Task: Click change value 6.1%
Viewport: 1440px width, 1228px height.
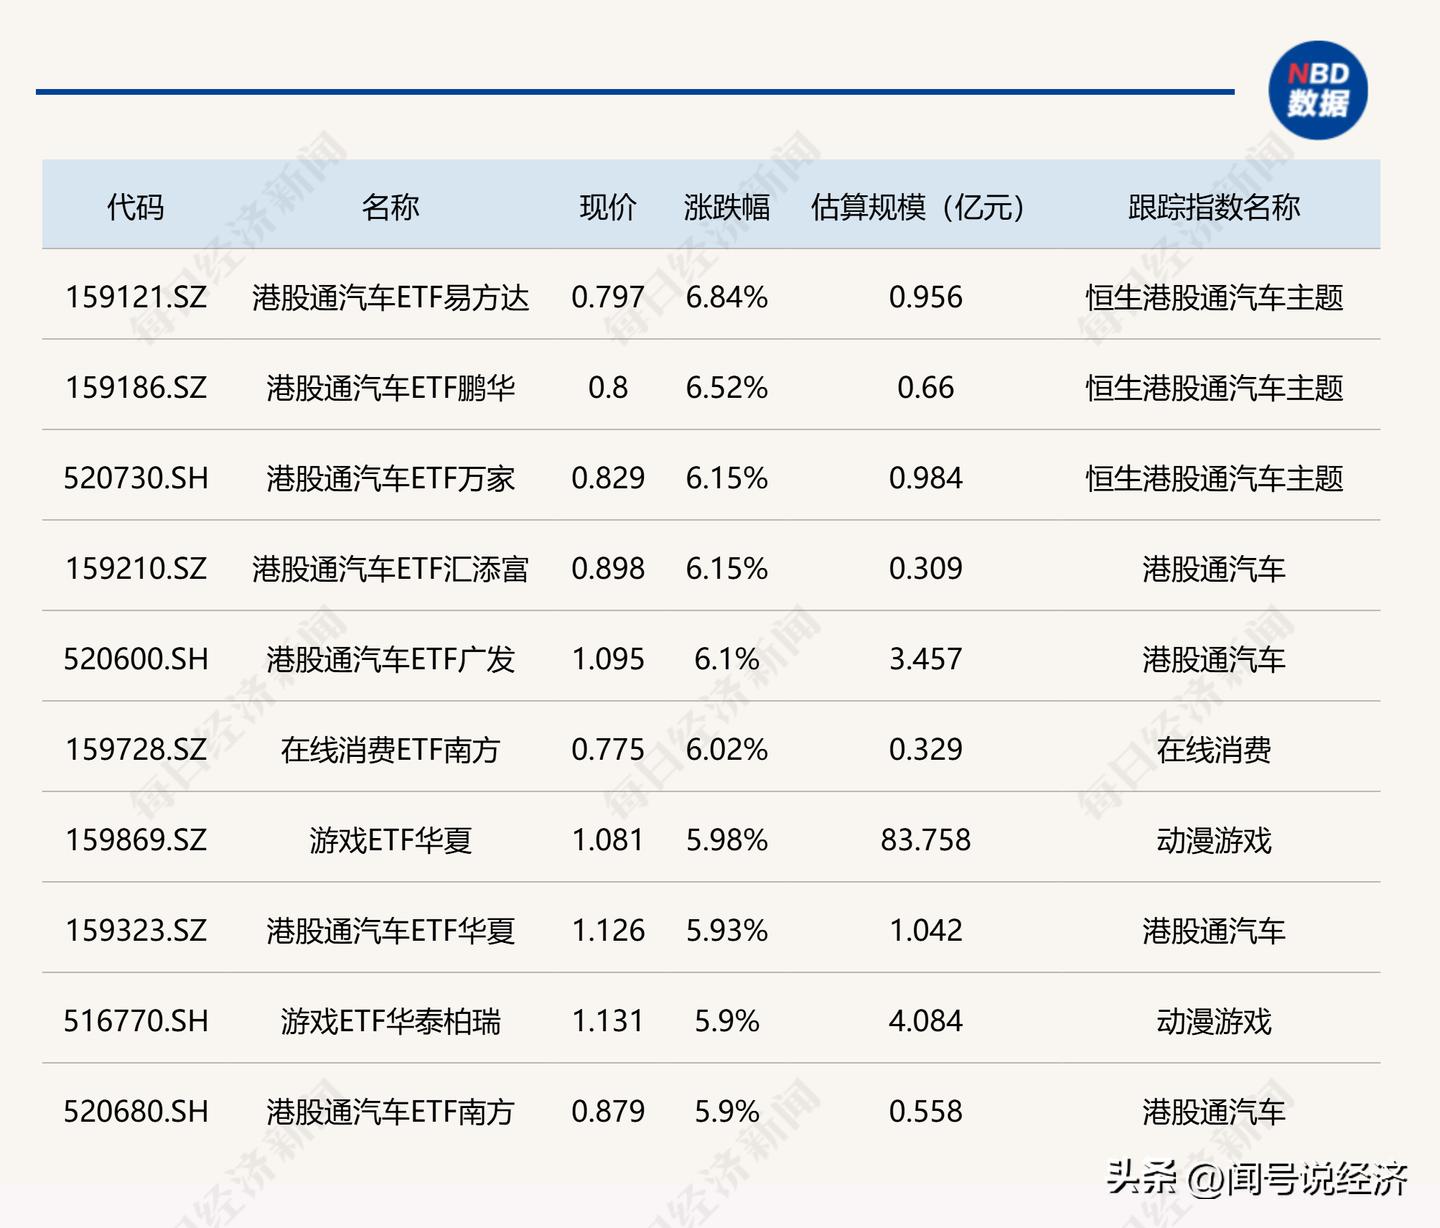Action: (x=727, y=659)
